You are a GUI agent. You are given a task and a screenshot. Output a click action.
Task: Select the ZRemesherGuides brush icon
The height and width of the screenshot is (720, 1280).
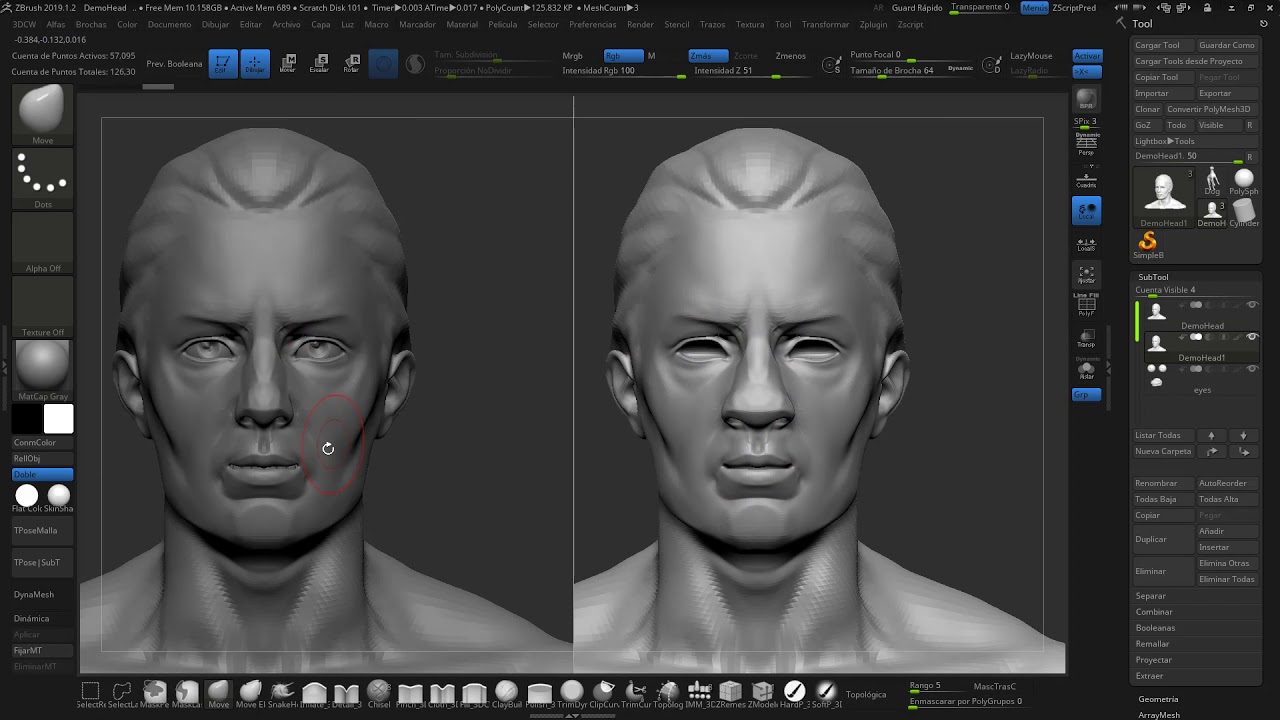[x=731, y=693]
